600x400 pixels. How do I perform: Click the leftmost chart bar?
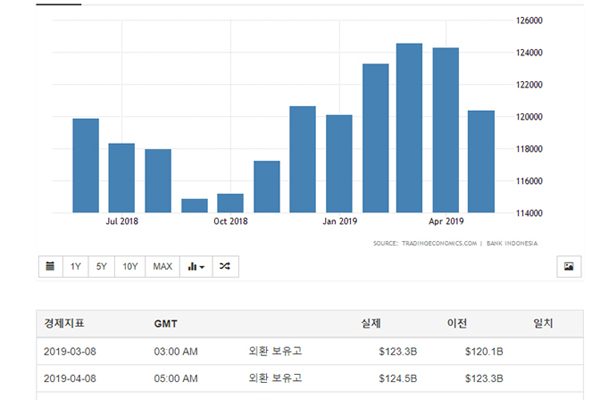tap(86, 165)
